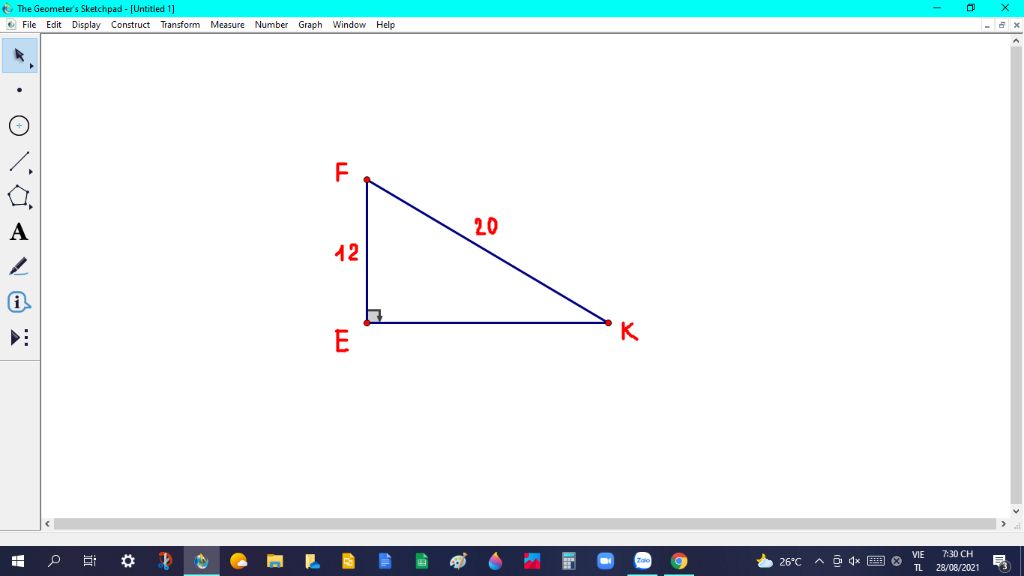1024x576 pixels.
Task: Open Task View on taskbar
Action: [x=89, y=561]
